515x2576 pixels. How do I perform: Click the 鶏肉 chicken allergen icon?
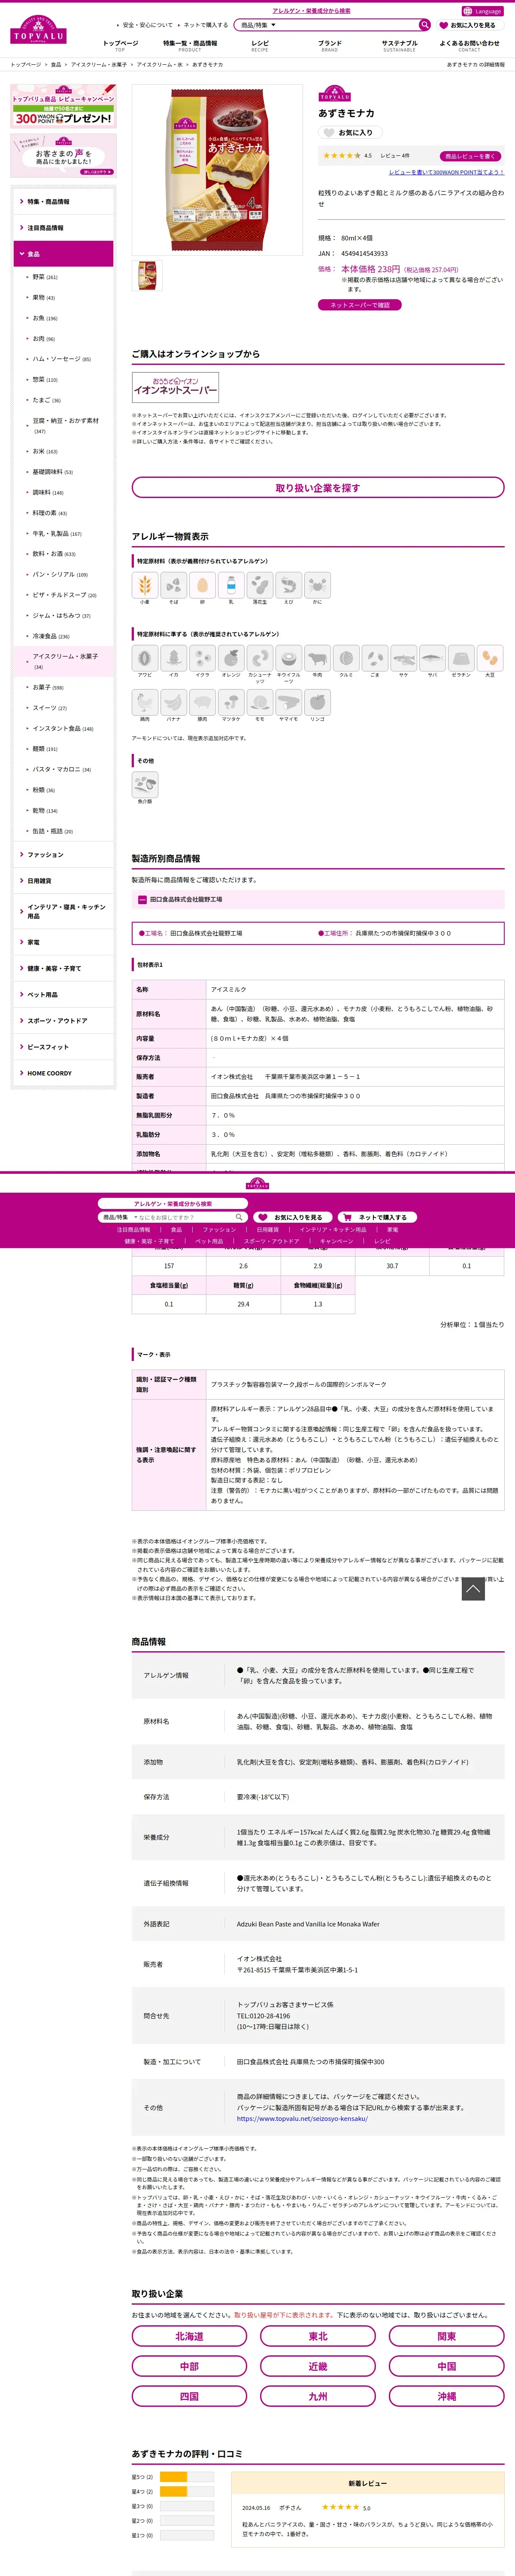pyautogui.click(x=145, y=702)
